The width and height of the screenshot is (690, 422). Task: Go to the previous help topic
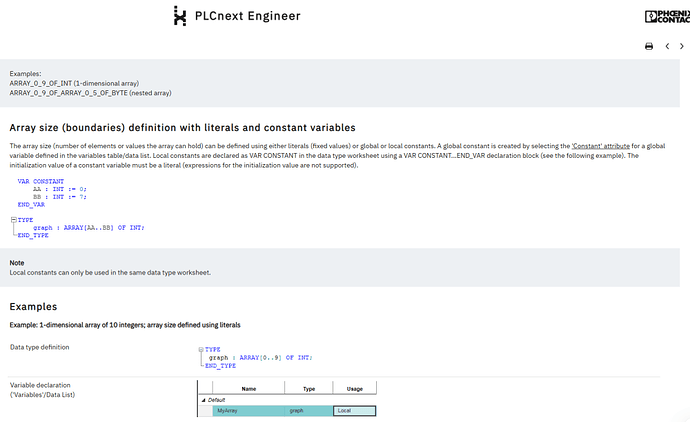click(667, 46)
